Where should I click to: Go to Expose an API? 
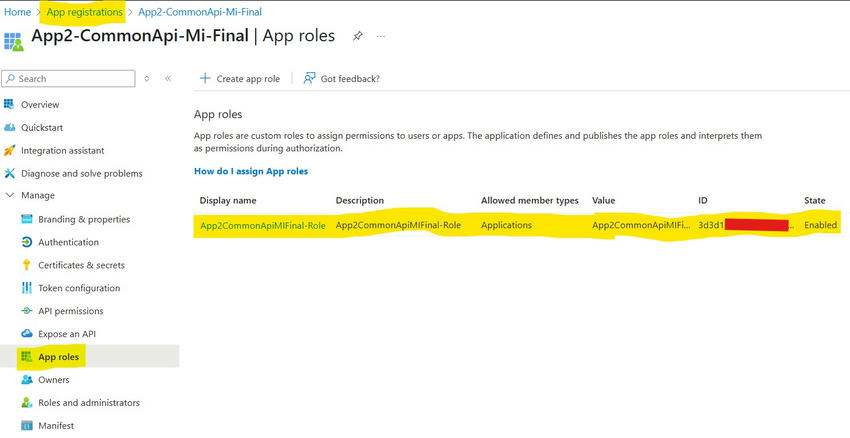(x=67, y=334)
